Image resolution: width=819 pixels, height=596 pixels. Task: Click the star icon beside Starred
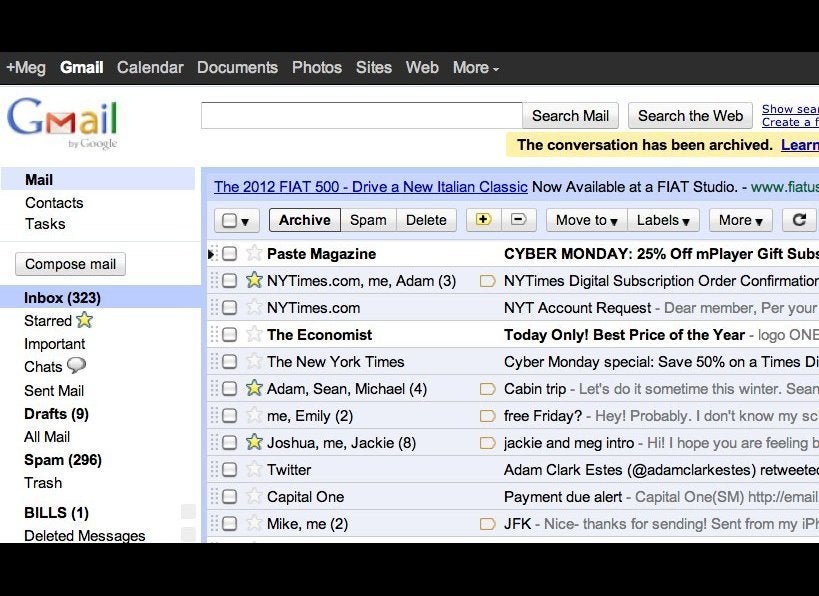coord(84,320)
